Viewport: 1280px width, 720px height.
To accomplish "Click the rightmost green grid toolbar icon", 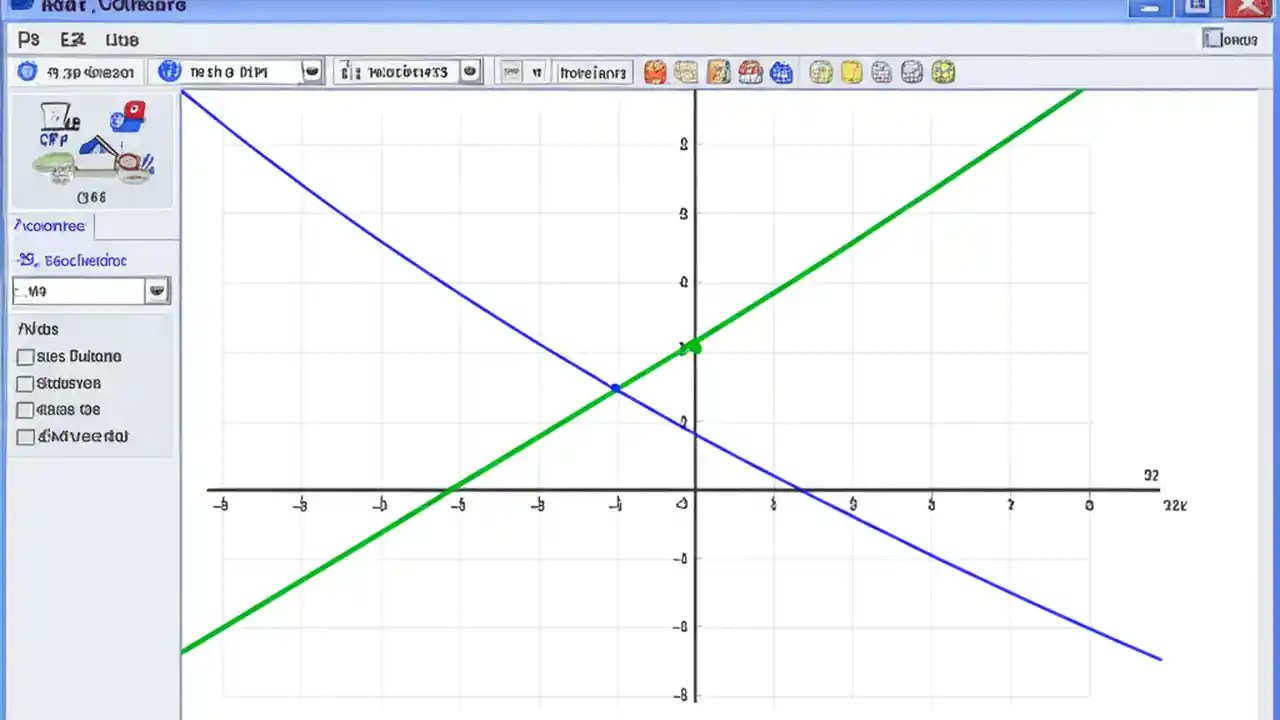I will pos(944,71).
